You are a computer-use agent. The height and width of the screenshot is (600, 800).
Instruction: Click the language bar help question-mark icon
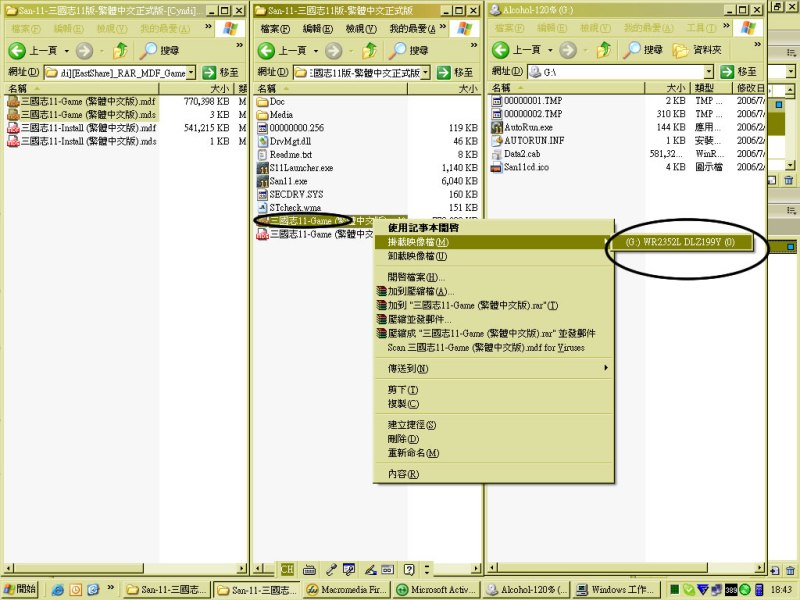(x=409, y=569)
